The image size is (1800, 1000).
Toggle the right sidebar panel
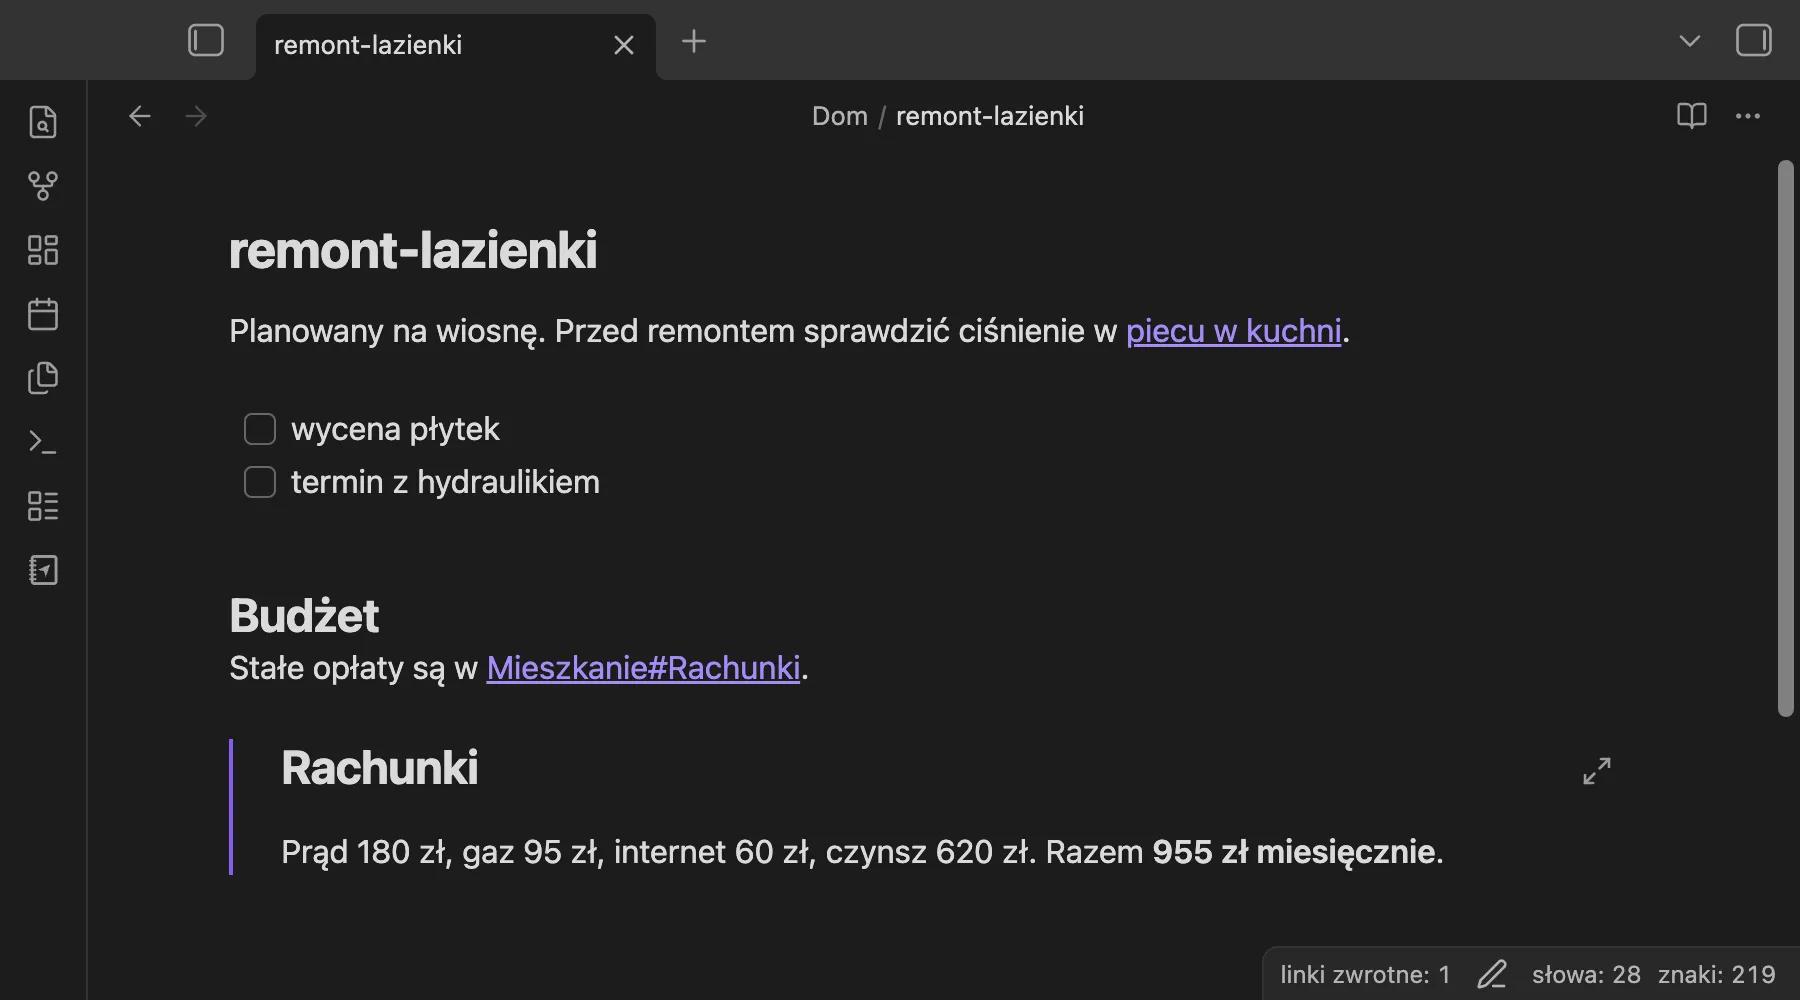[x=1754, y=41]
